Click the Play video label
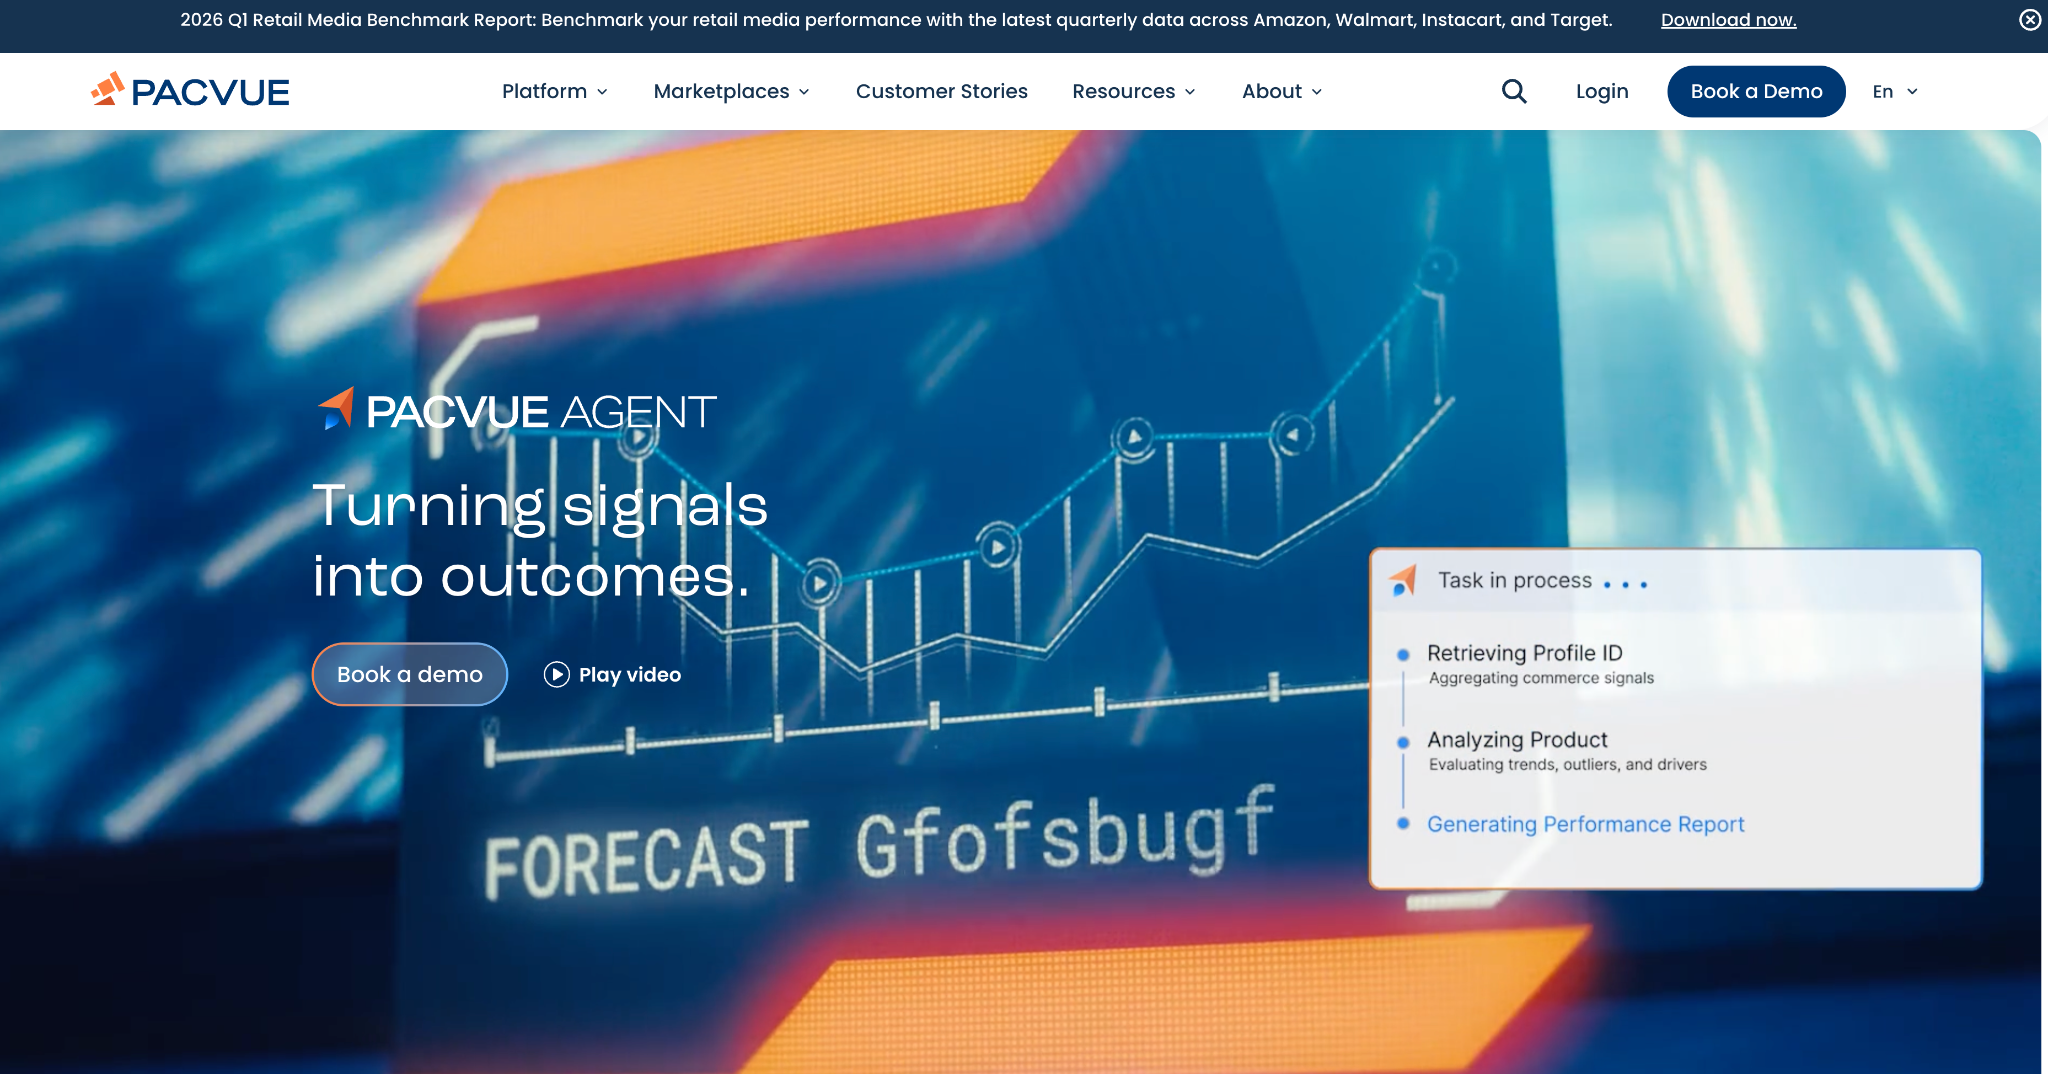This screenshot has height=1074, width=2048. click(x=630, y=675)
